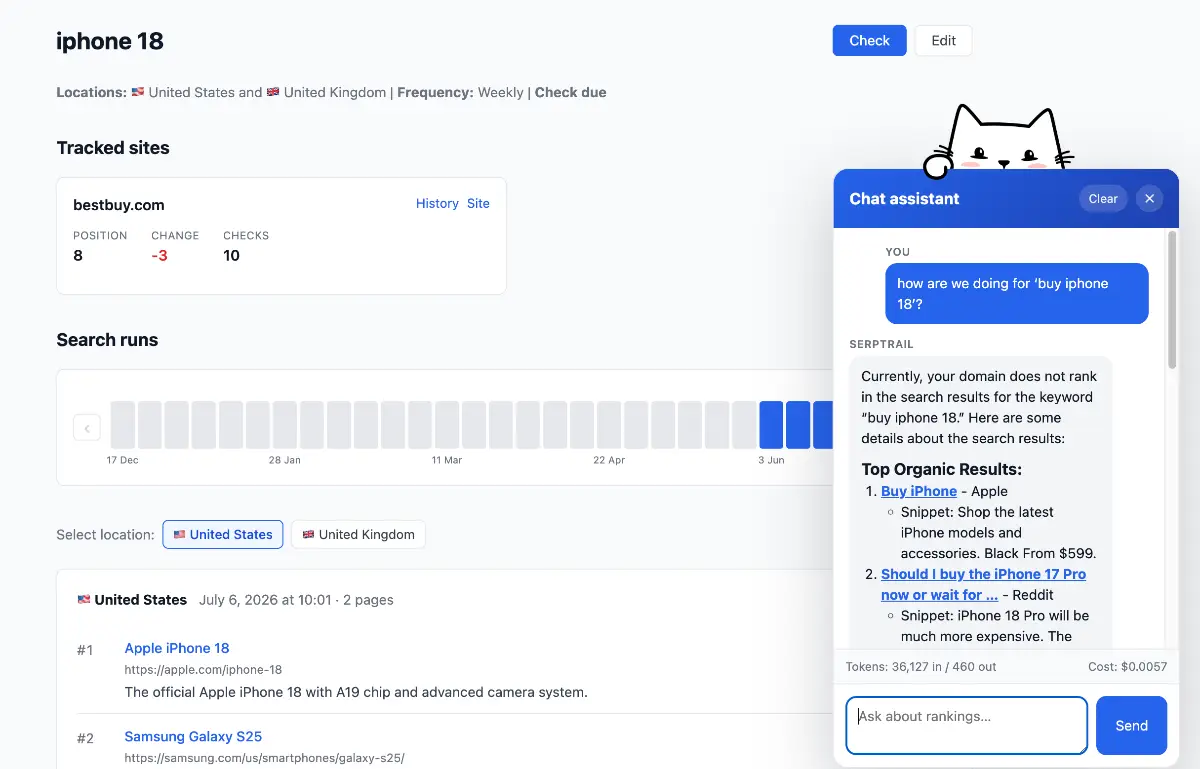Run a Check for iphone 18
The width and height of the screenshot is (1200, 769).
(869, 41)
